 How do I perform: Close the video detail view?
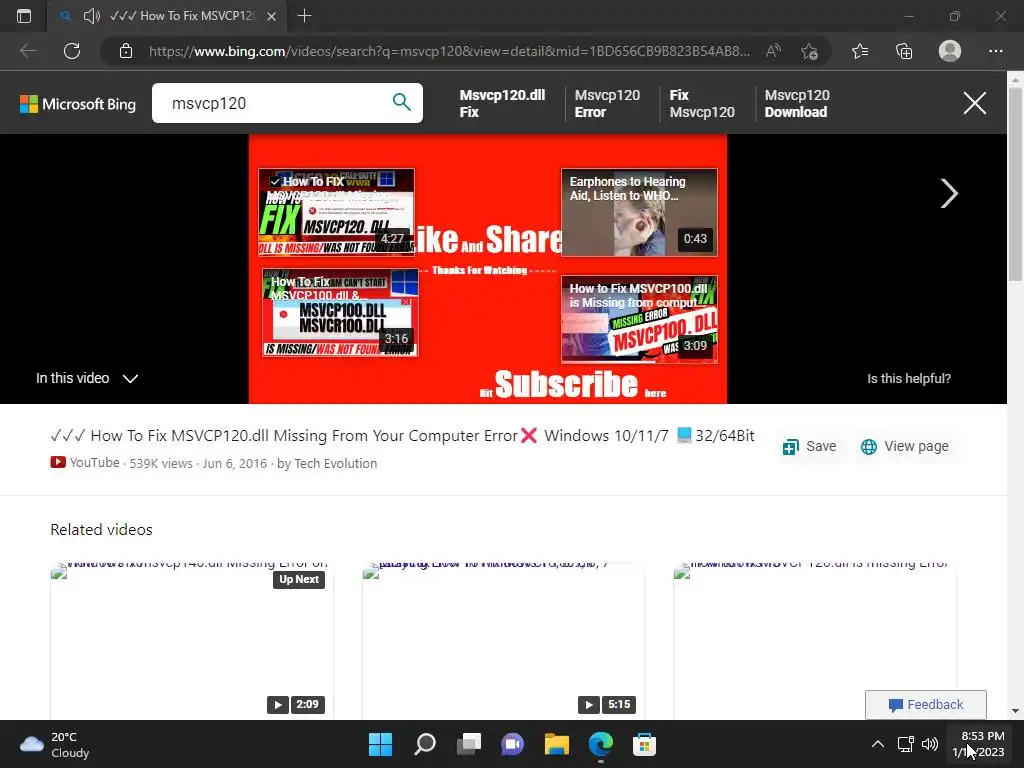click(974, 103)
